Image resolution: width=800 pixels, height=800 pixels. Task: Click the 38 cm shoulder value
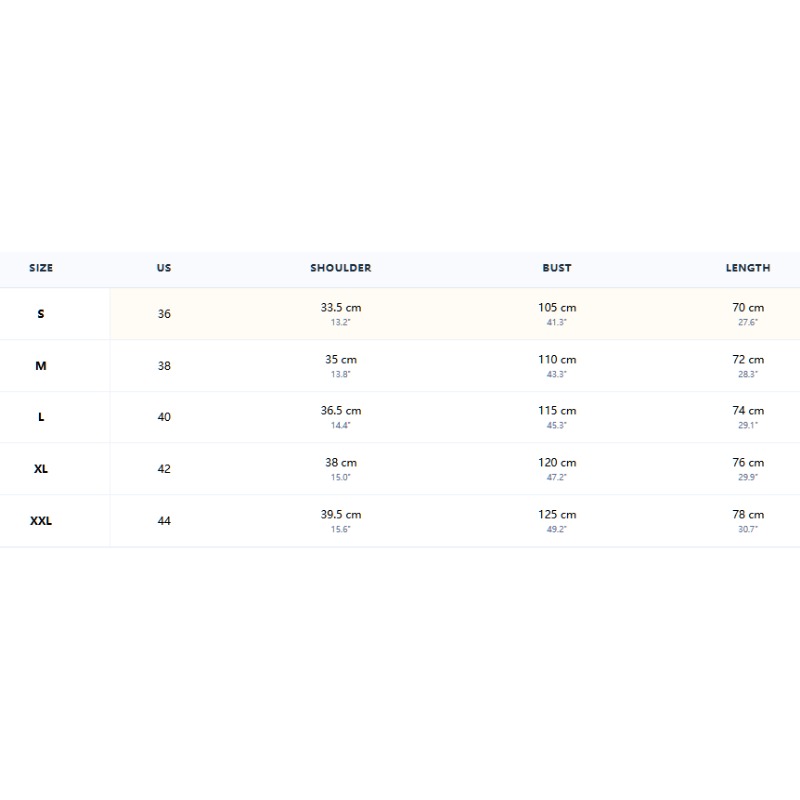[x=341, y=463]
